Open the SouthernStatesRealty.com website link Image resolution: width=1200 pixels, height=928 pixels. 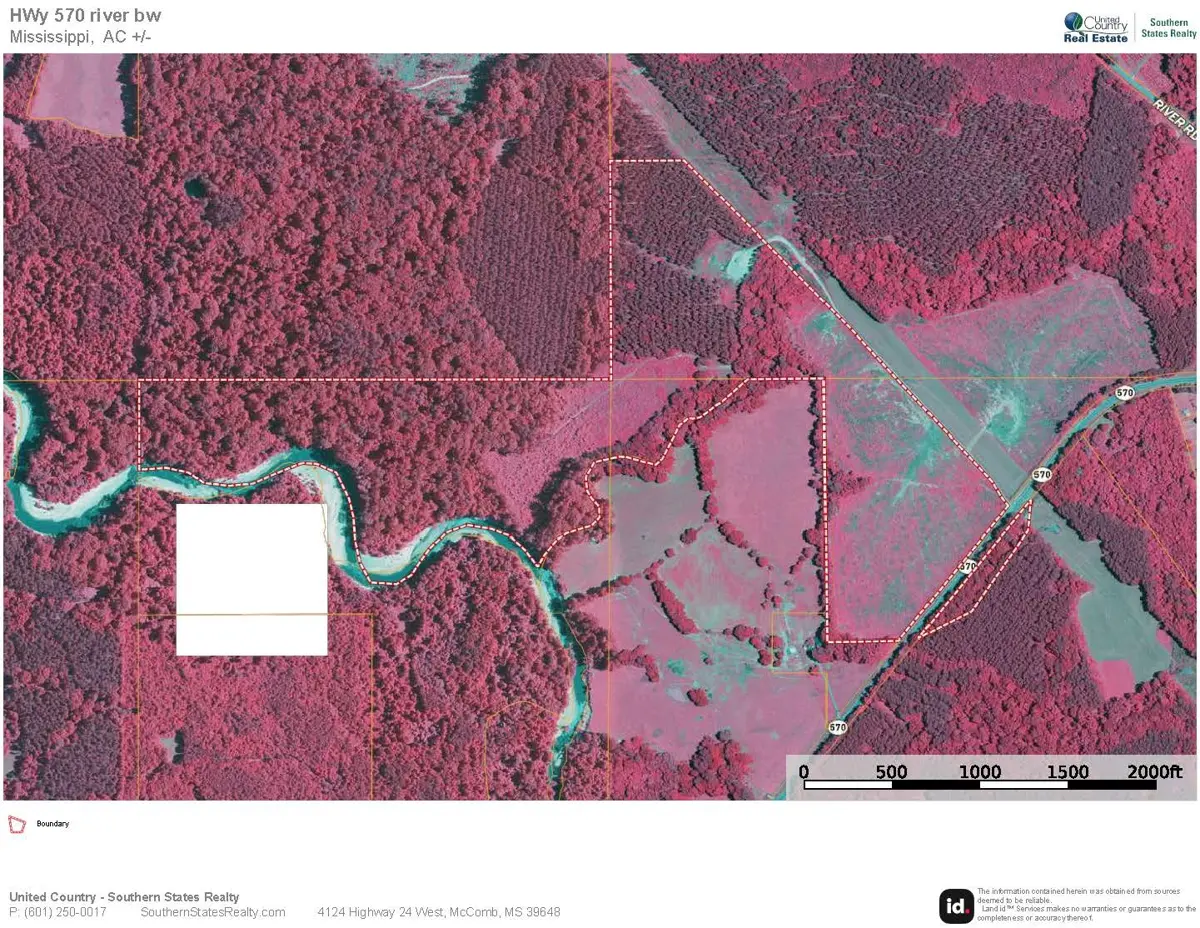pos(213,912)
